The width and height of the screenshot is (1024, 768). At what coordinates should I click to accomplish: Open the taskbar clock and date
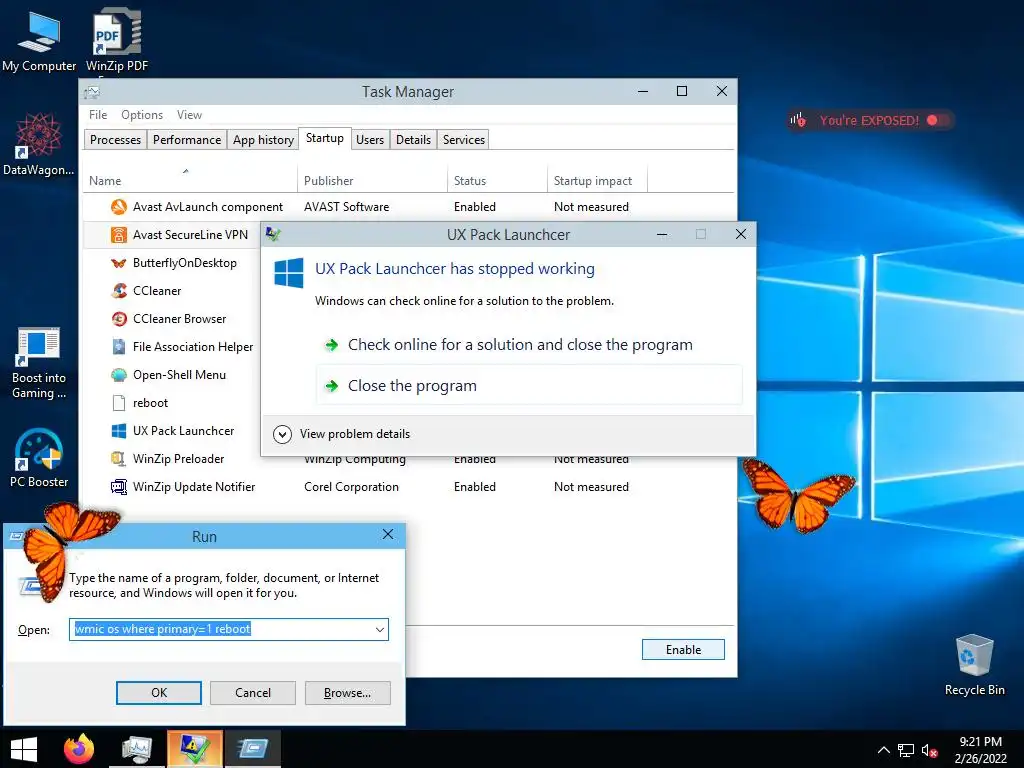(x=980, y=750)
